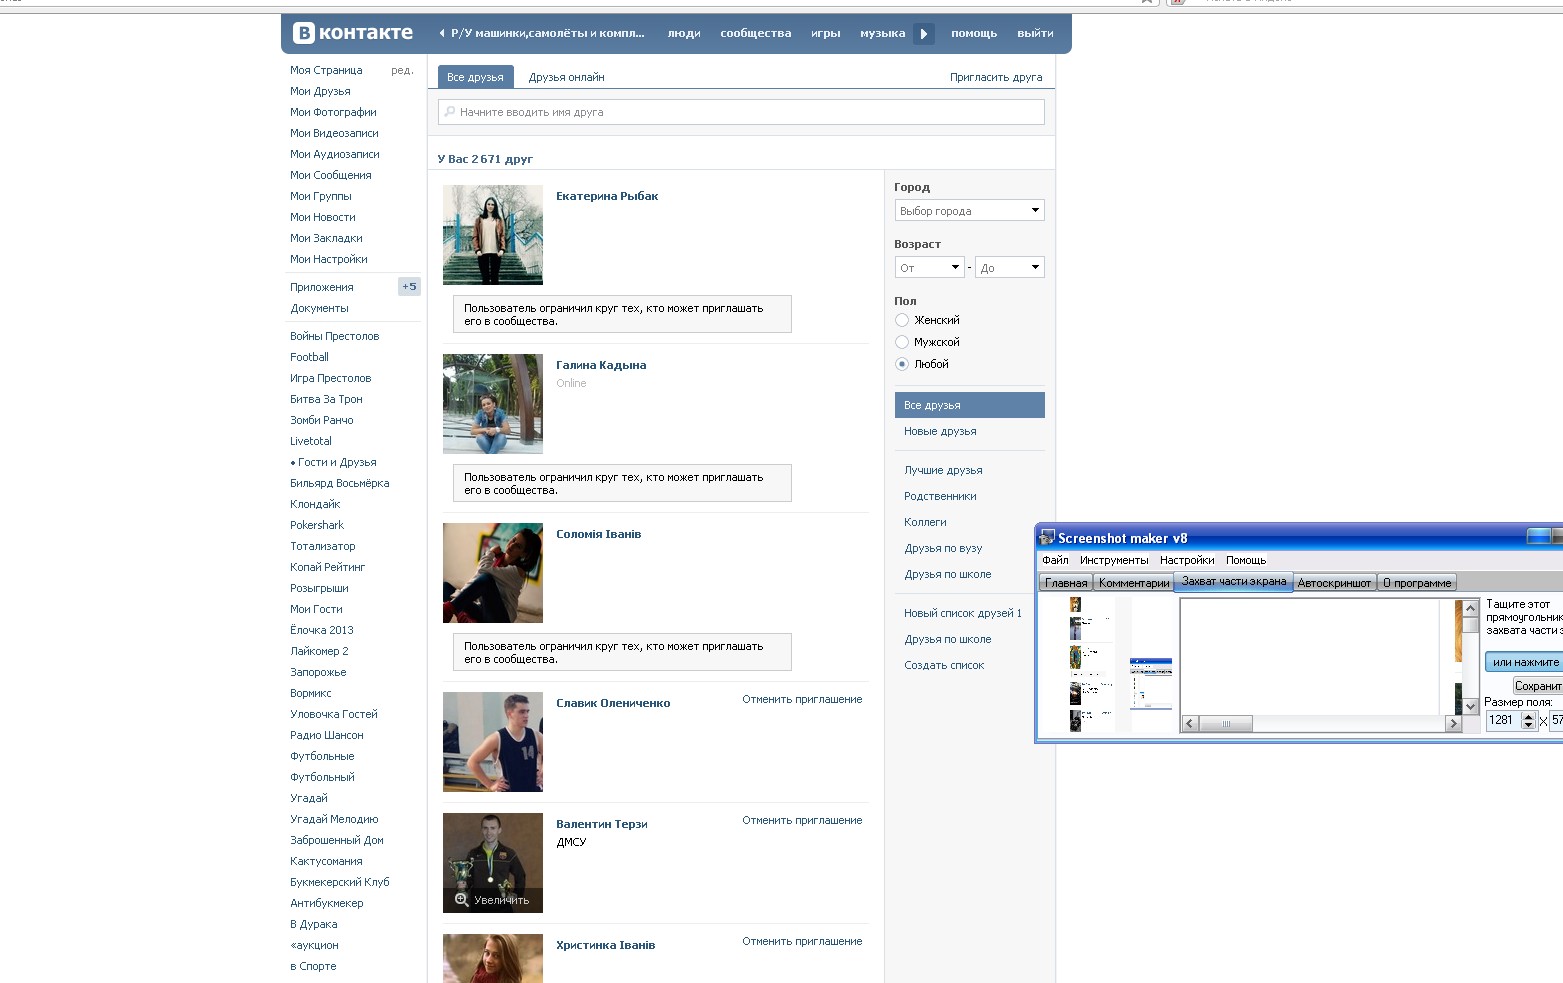Open сообщества in top navigation
1563x983 pixels.
[x=755, y=33]
